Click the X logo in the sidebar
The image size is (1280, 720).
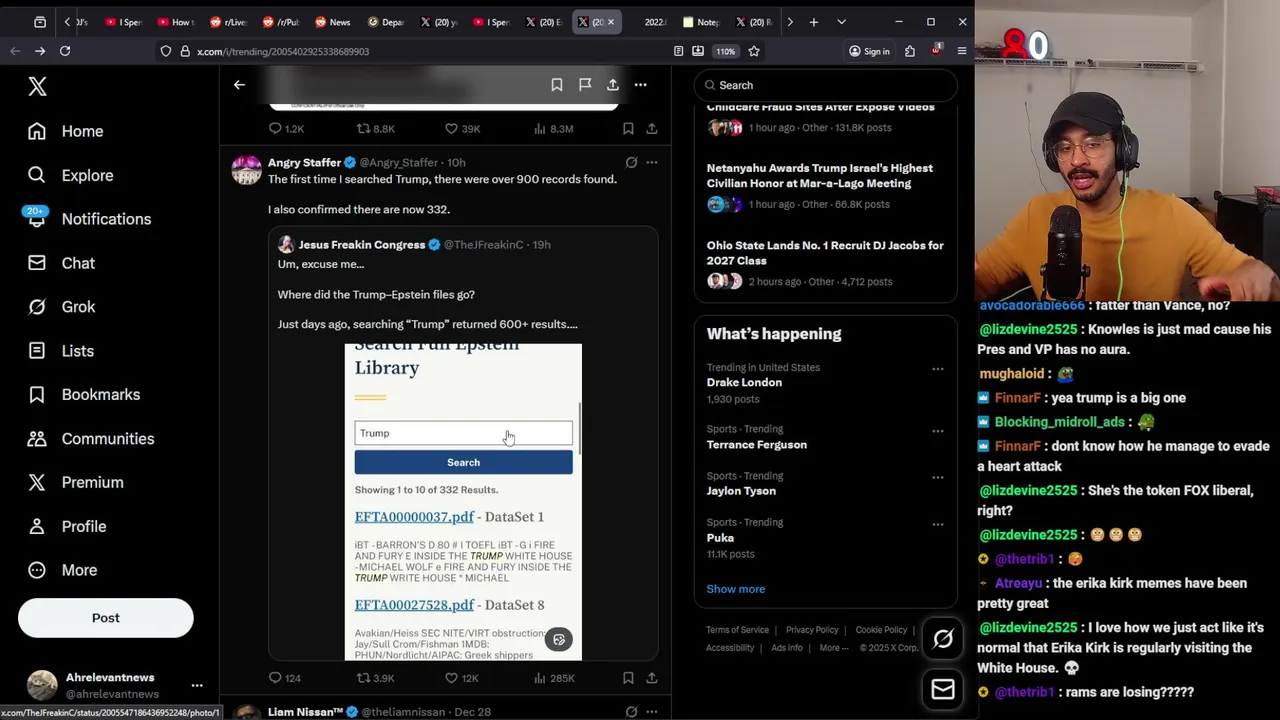(x=37, y=87)
